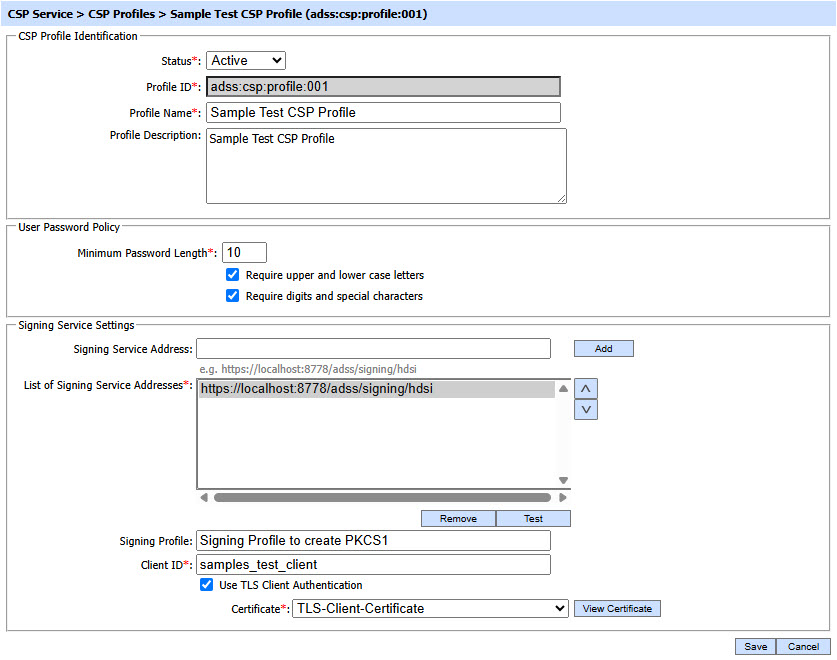The width and height of the screenshot is (837, 660).
Task: Cancel editing the CSP profile
Action: point(803,647)
